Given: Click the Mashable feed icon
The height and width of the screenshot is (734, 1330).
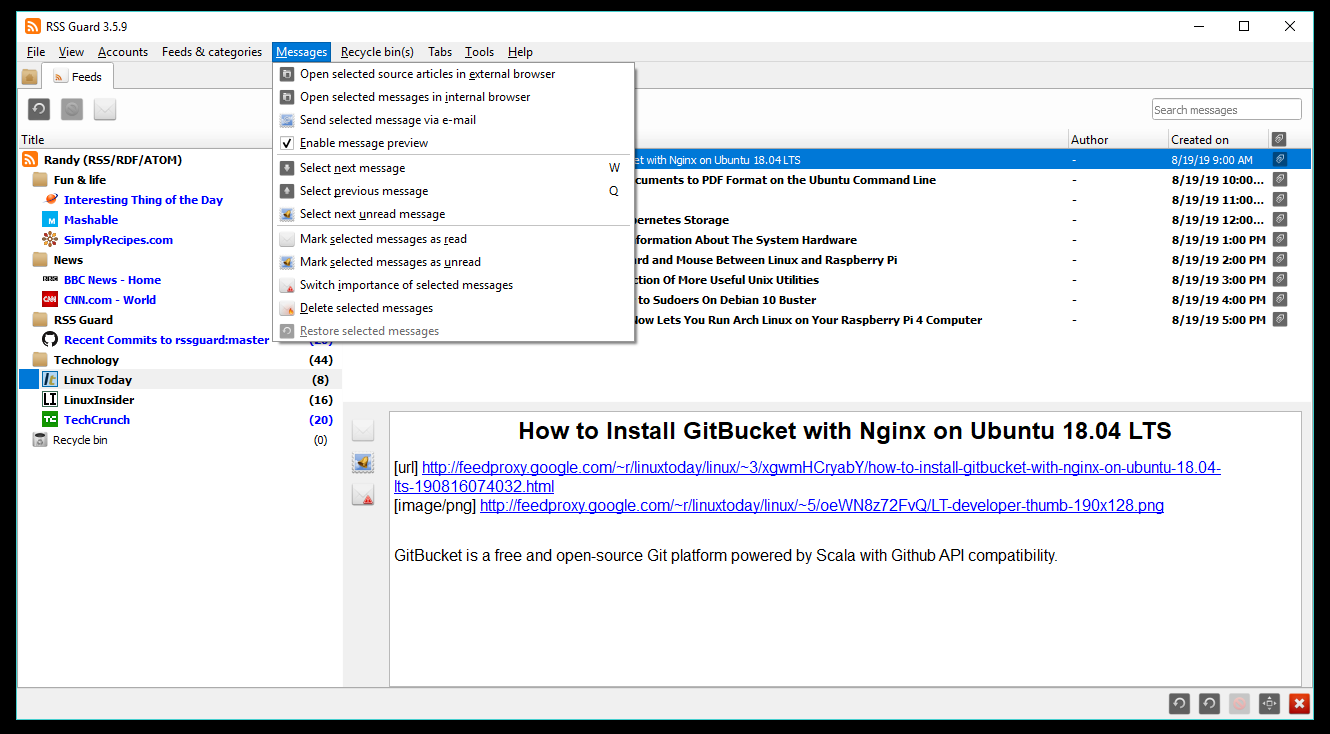Looking at the screenshot, I should (50, 220).
